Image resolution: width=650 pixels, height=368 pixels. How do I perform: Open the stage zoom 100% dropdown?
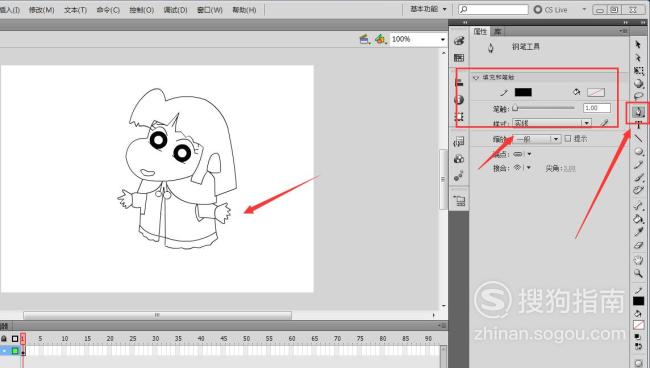coord(442,39)
